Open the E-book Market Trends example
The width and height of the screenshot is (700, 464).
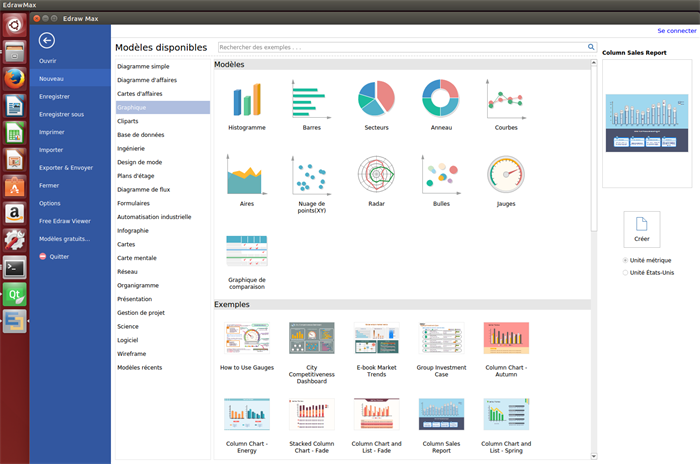click(376, 349)
